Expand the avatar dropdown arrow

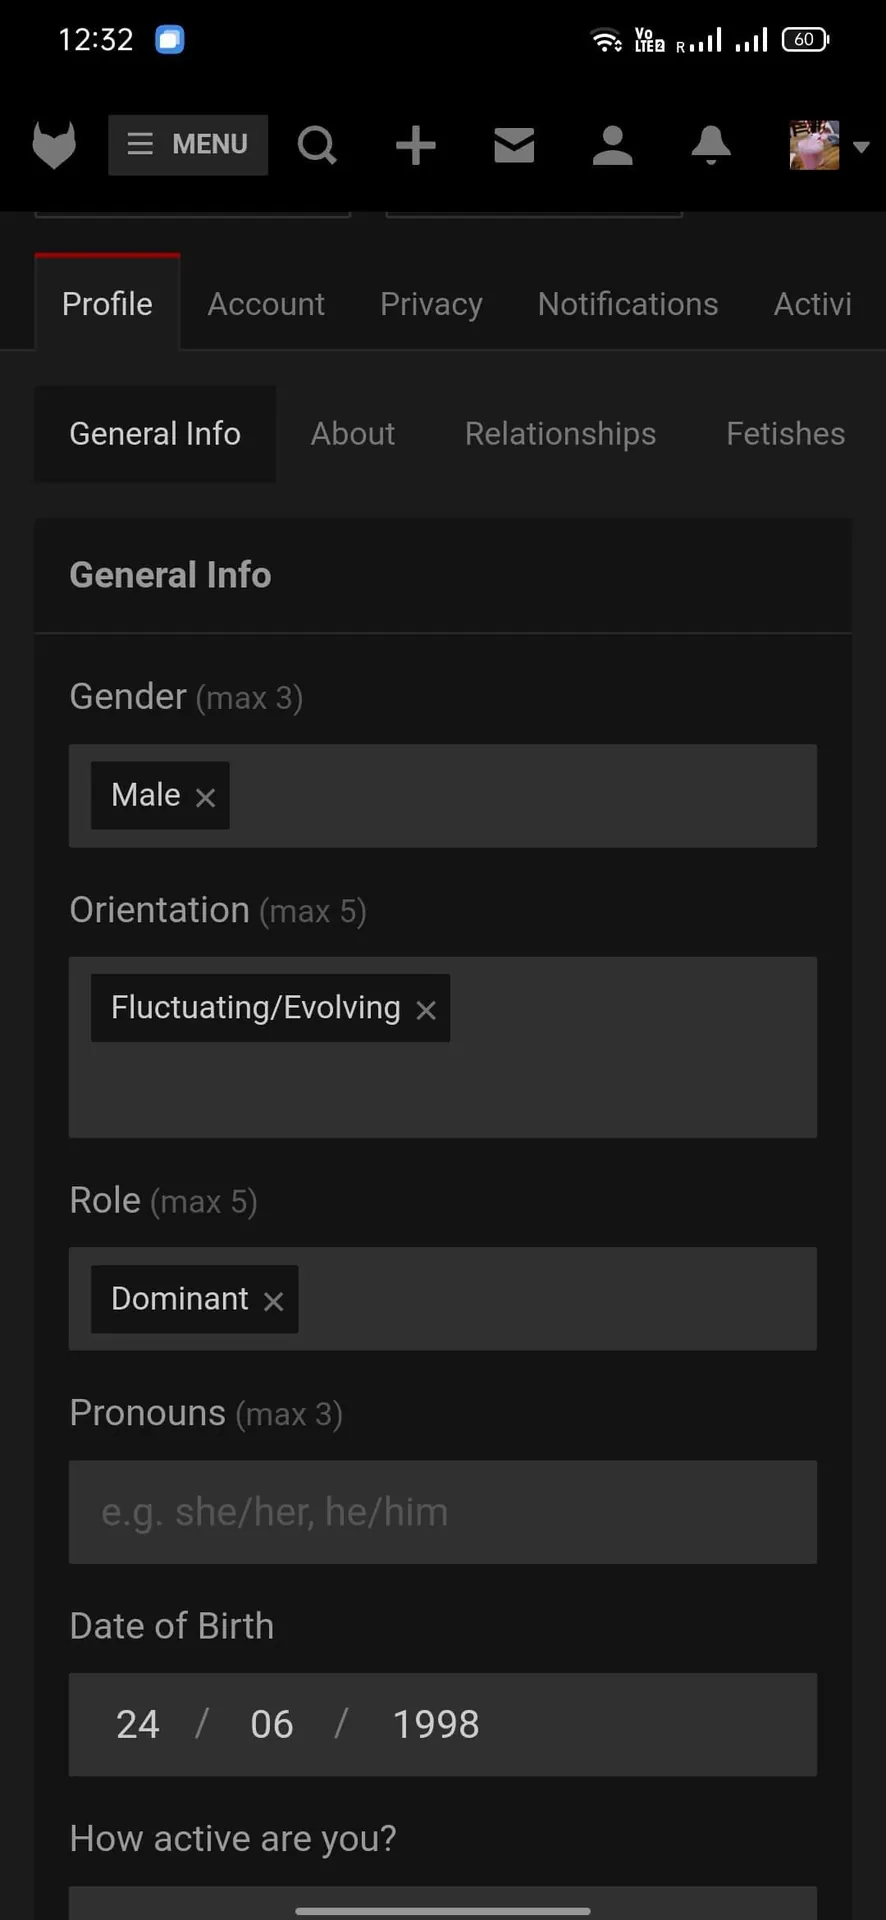[x=860, y=147]
